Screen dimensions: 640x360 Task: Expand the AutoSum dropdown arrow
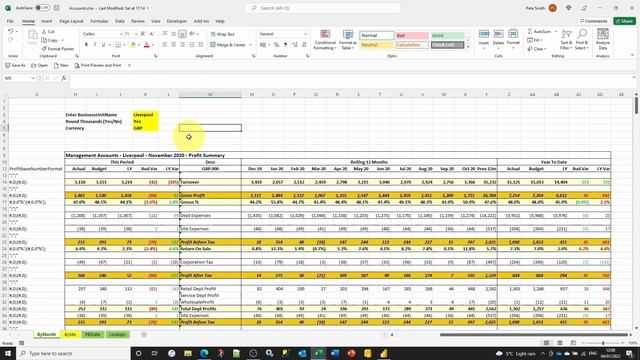coord(556,31)
